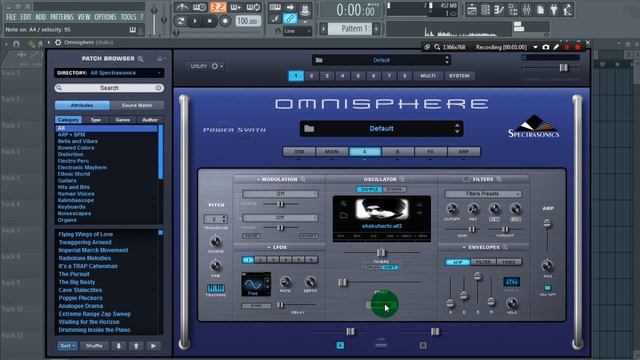This screenshot has width=640, height=360.
Task: Open the Utility dropdown menu
Action: [206, 66]
